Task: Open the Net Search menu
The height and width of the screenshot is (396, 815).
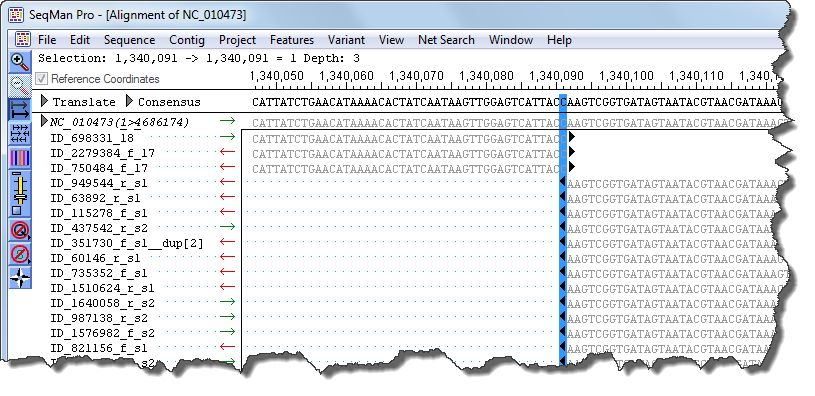Action: [446, 40]
